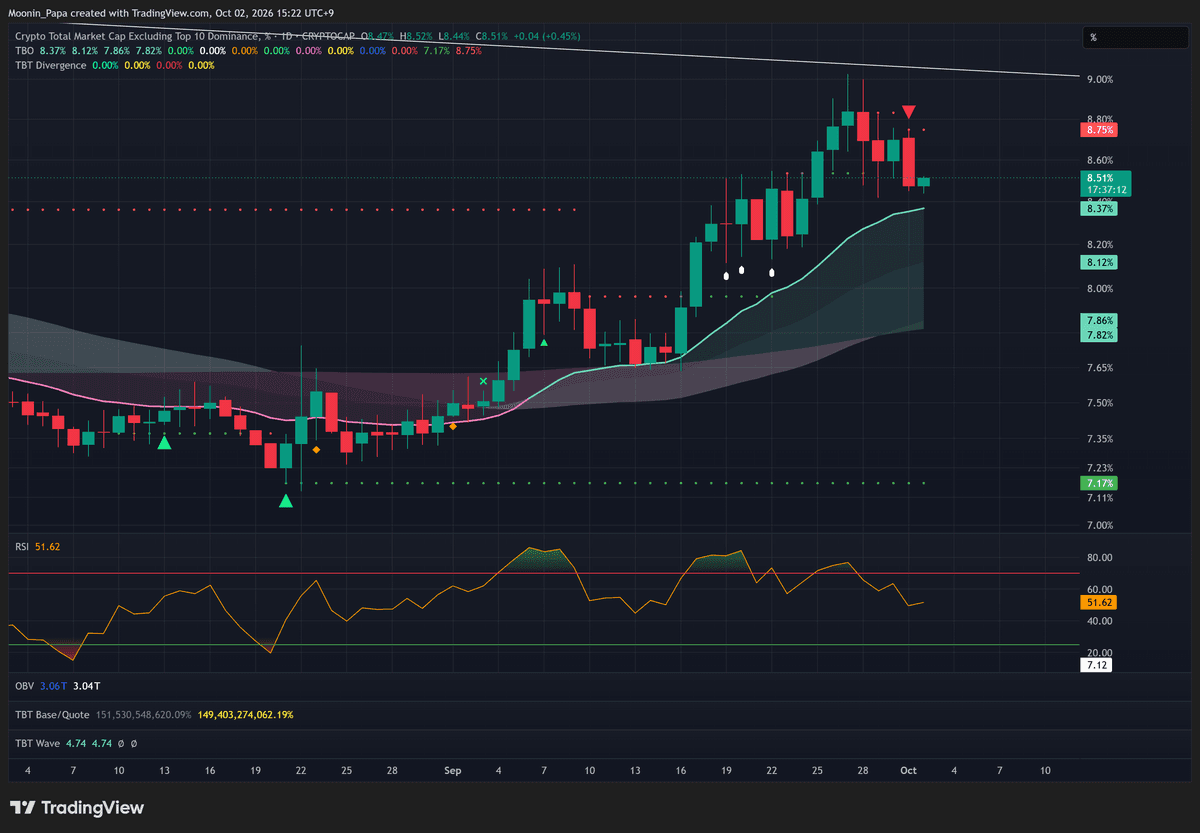Click the 'Moonin_Papa created with TradingView.com' header text

pyautogui.click(x=108, y=13)
